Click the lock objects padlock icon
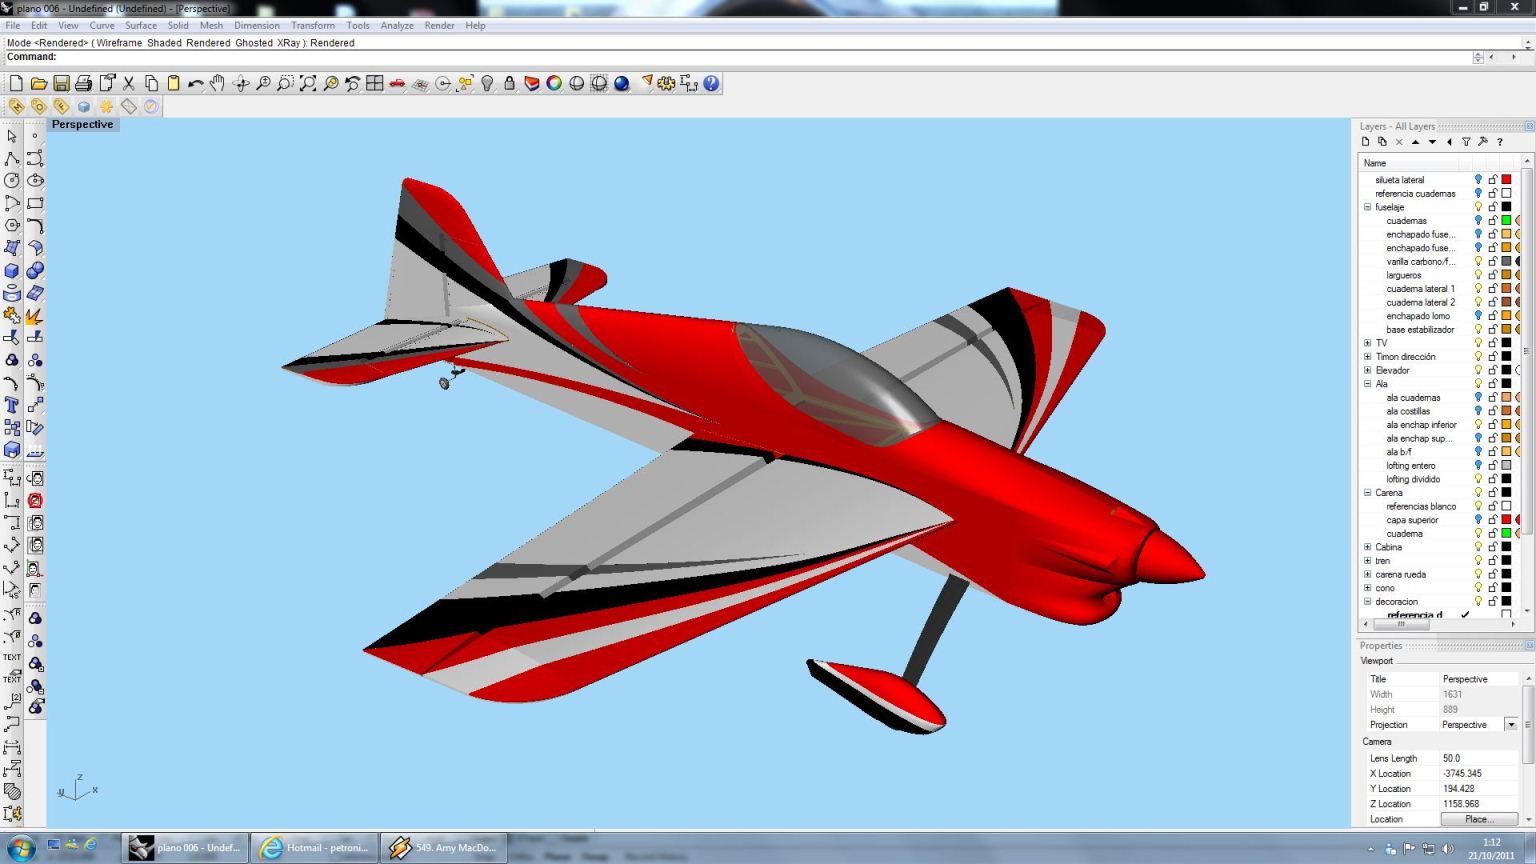This screenshot has width=1536, height=864. 509,84
